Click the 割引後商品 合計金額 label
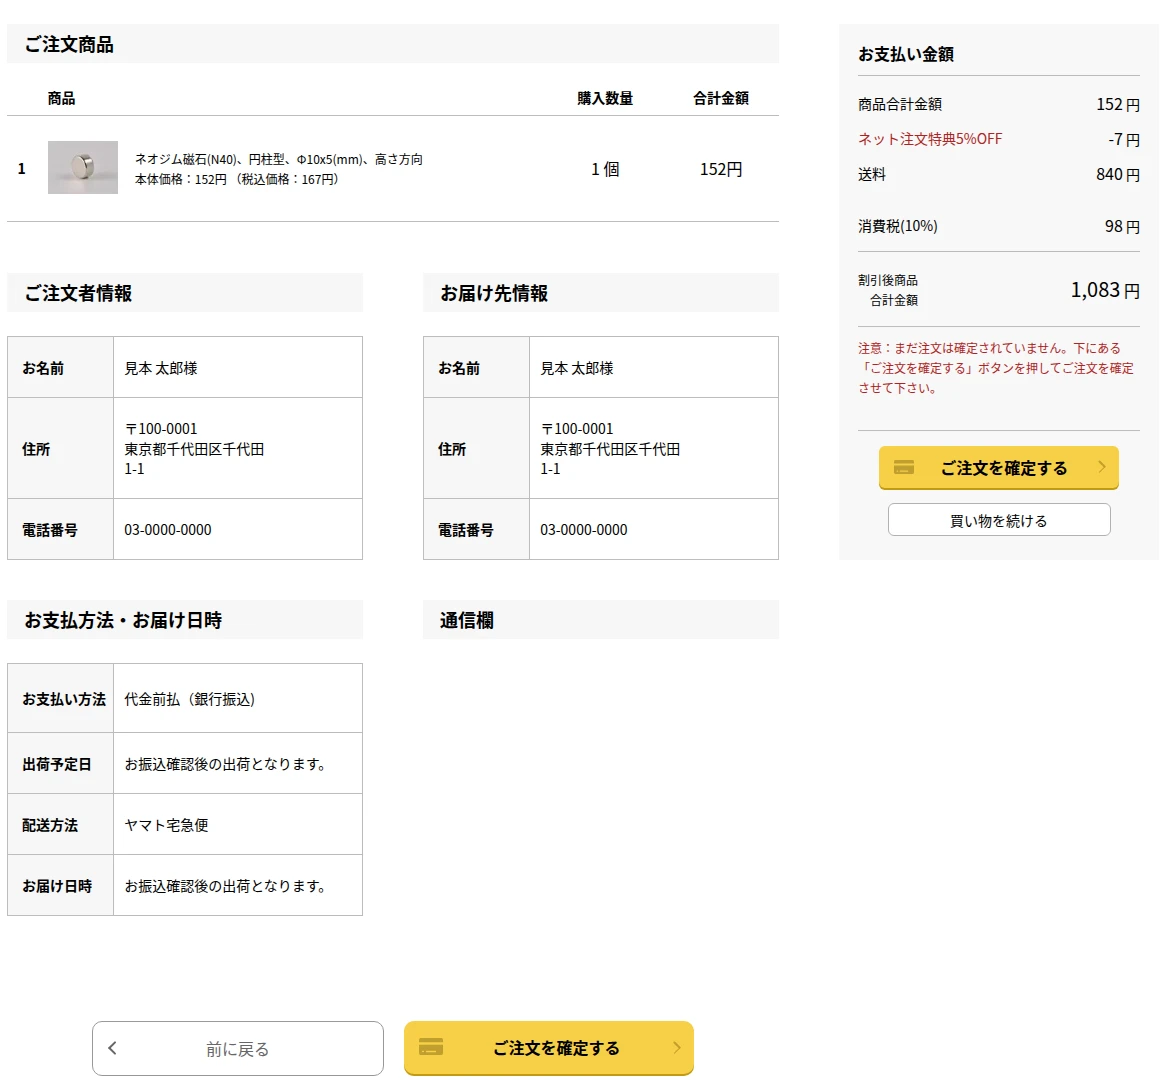Viewport: 1165px width, 1080px height. click(888, 290)
